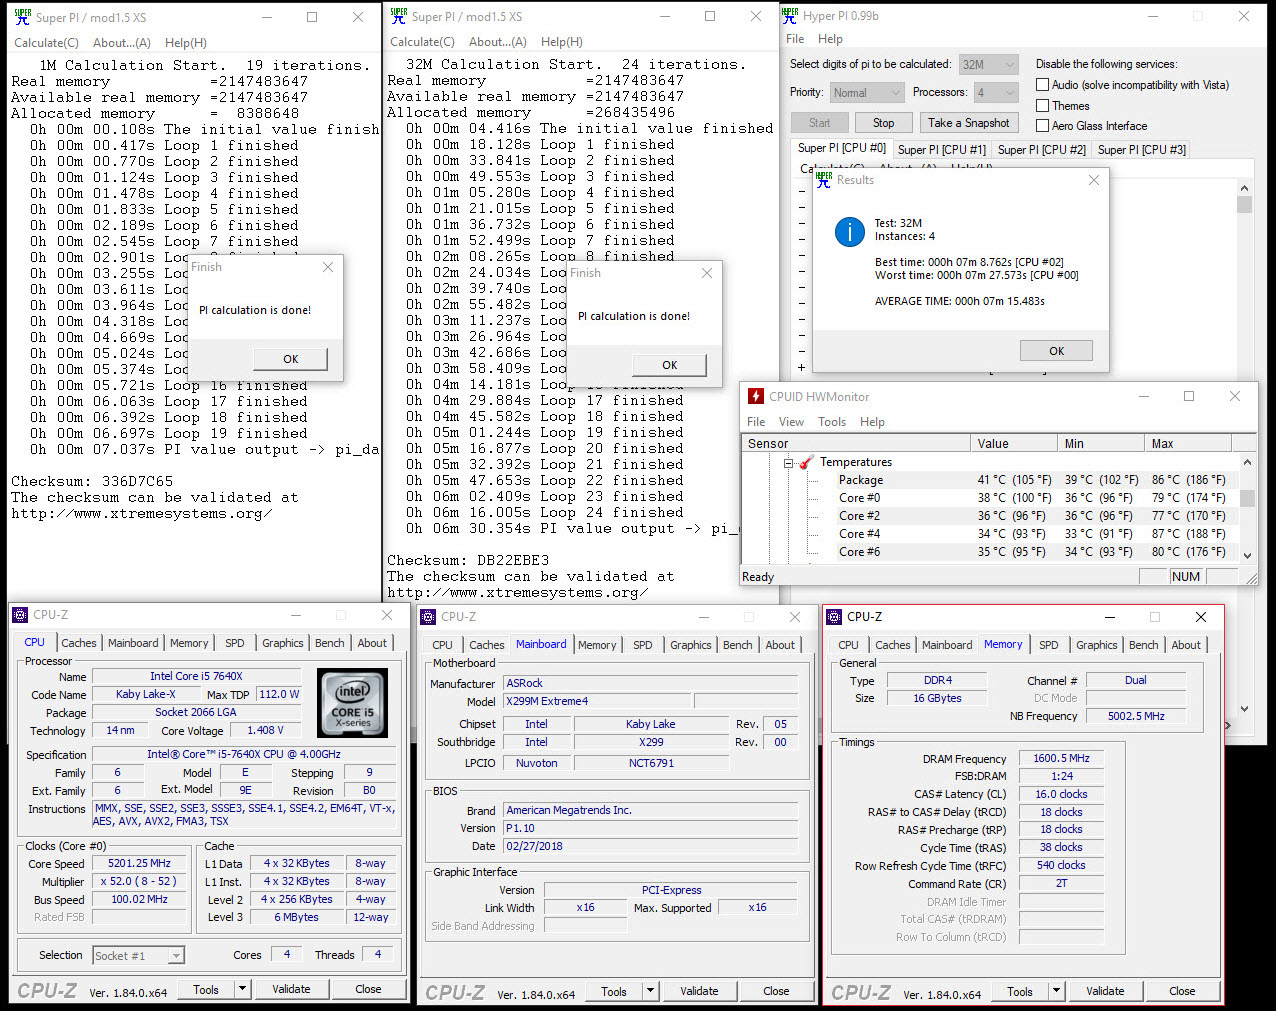This screenshot has height=1011, width=1276.
Task: Click OK in the 32M Finish dialog
Action: click(x=670, y=365)
